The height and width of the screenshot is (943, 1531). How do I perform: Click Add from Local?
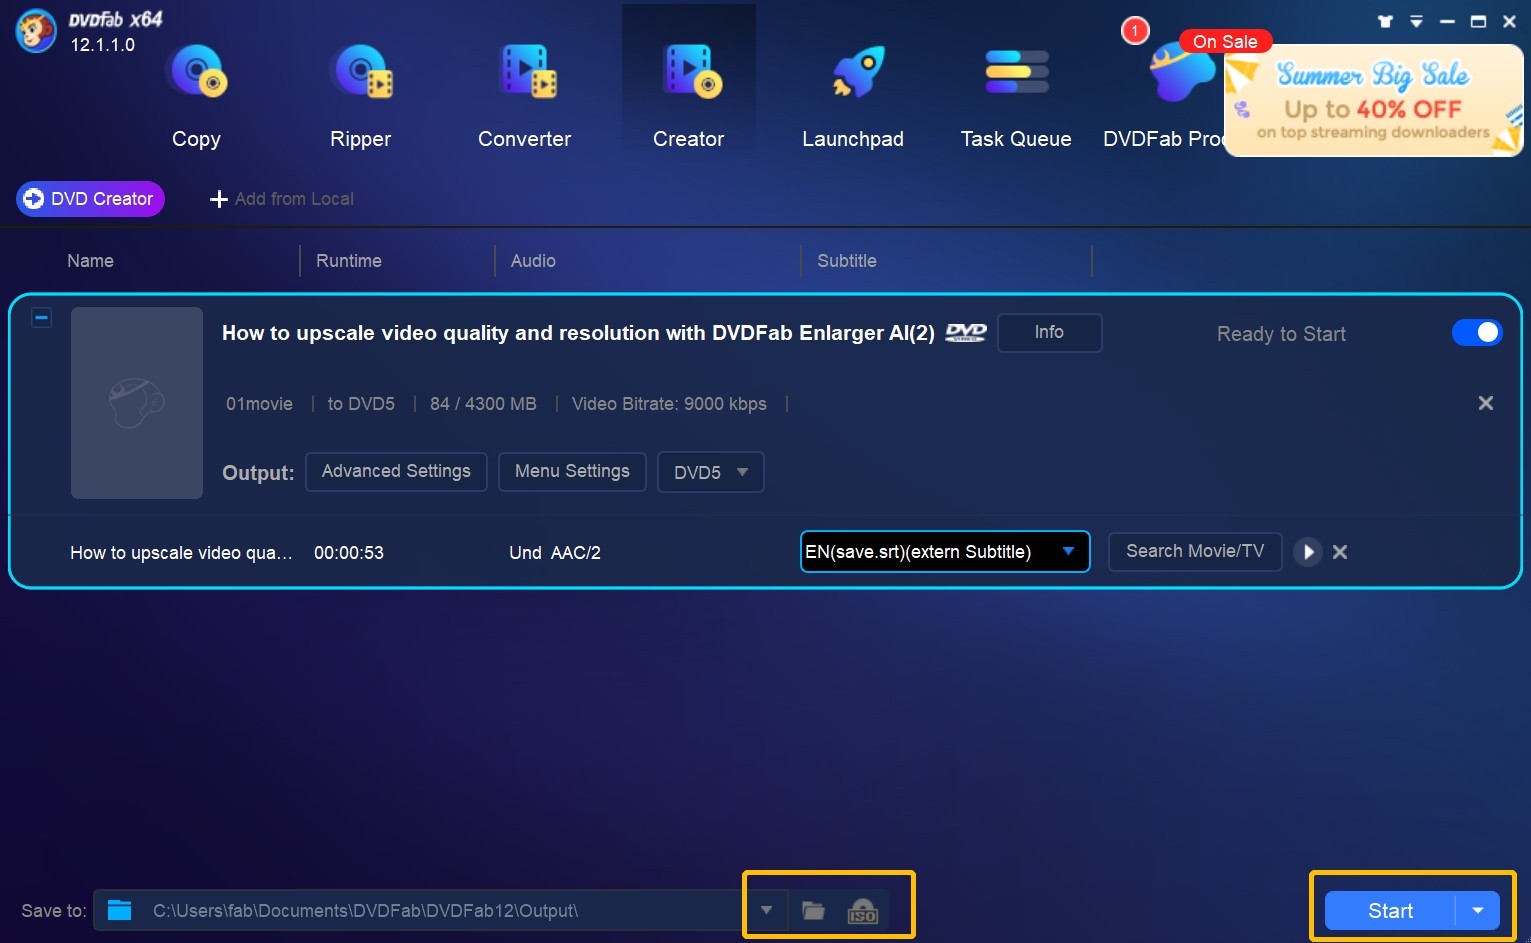pos(282,199)
